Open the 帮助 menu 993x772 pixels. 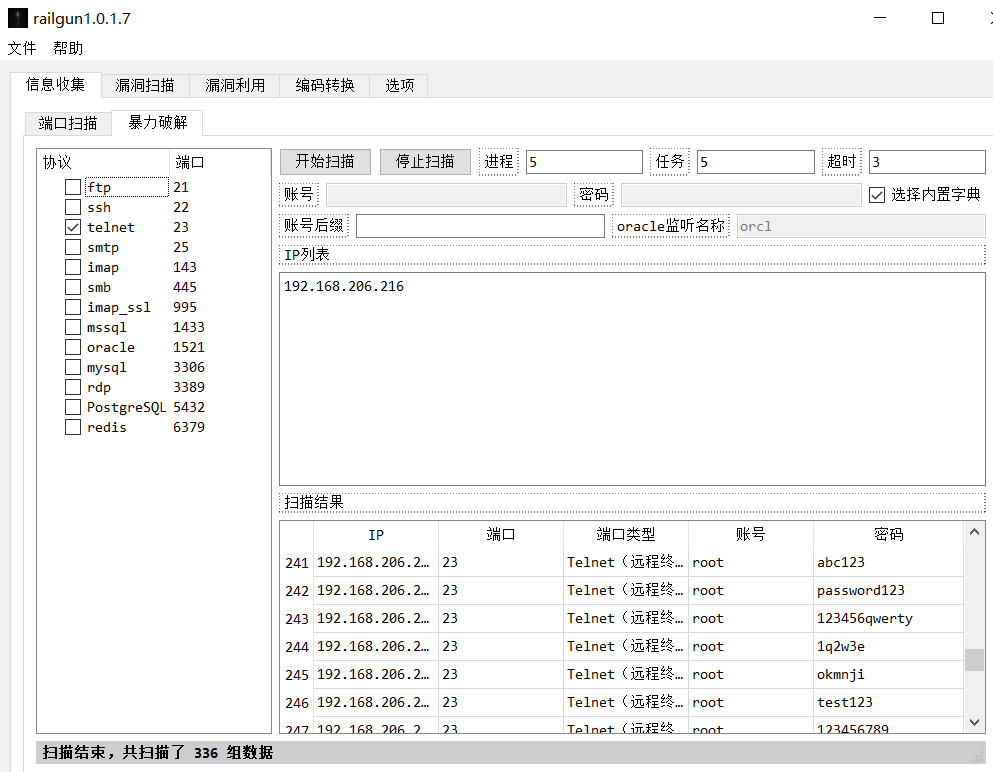tap(67, 47)
